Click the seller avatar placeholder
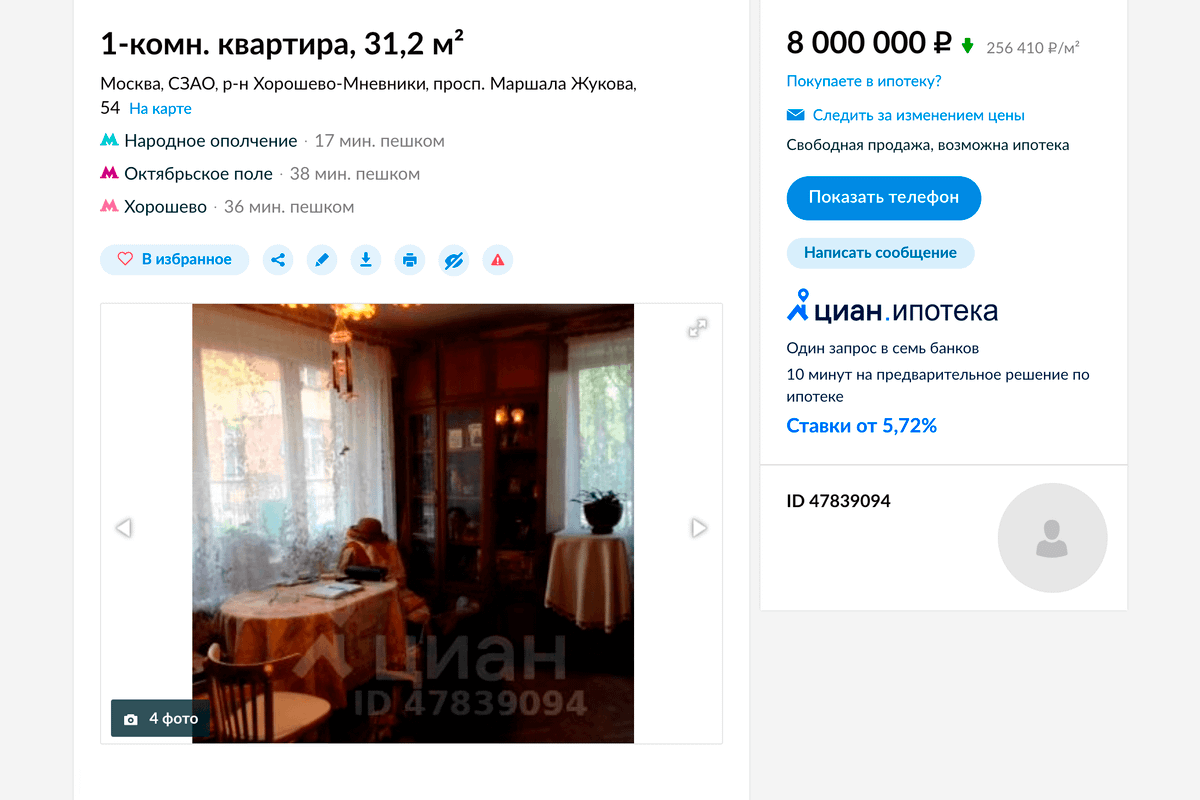The width and height of the screenshot is (1200, 800). click(x=1052, y=538)
